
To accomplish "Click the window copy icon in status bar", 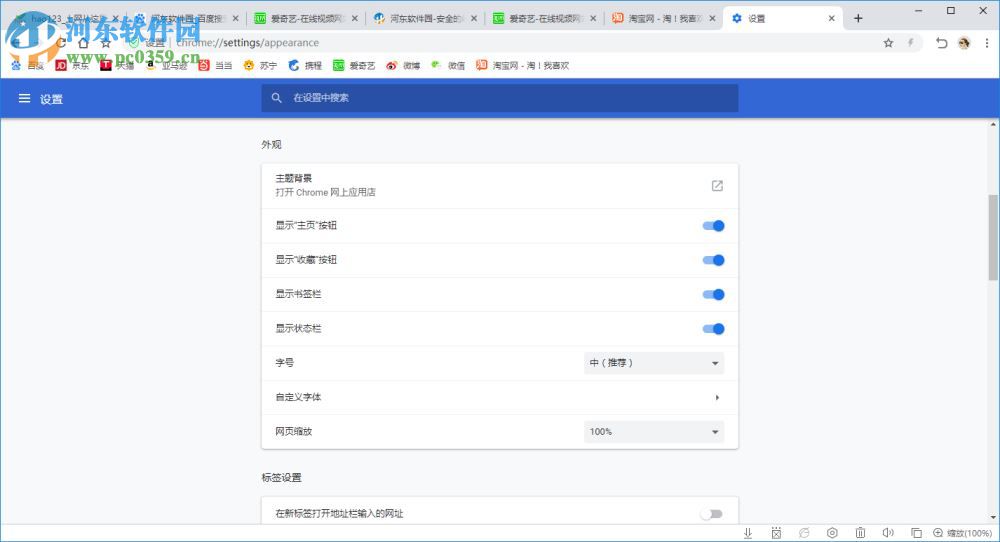I will click(x=916, y=533).
